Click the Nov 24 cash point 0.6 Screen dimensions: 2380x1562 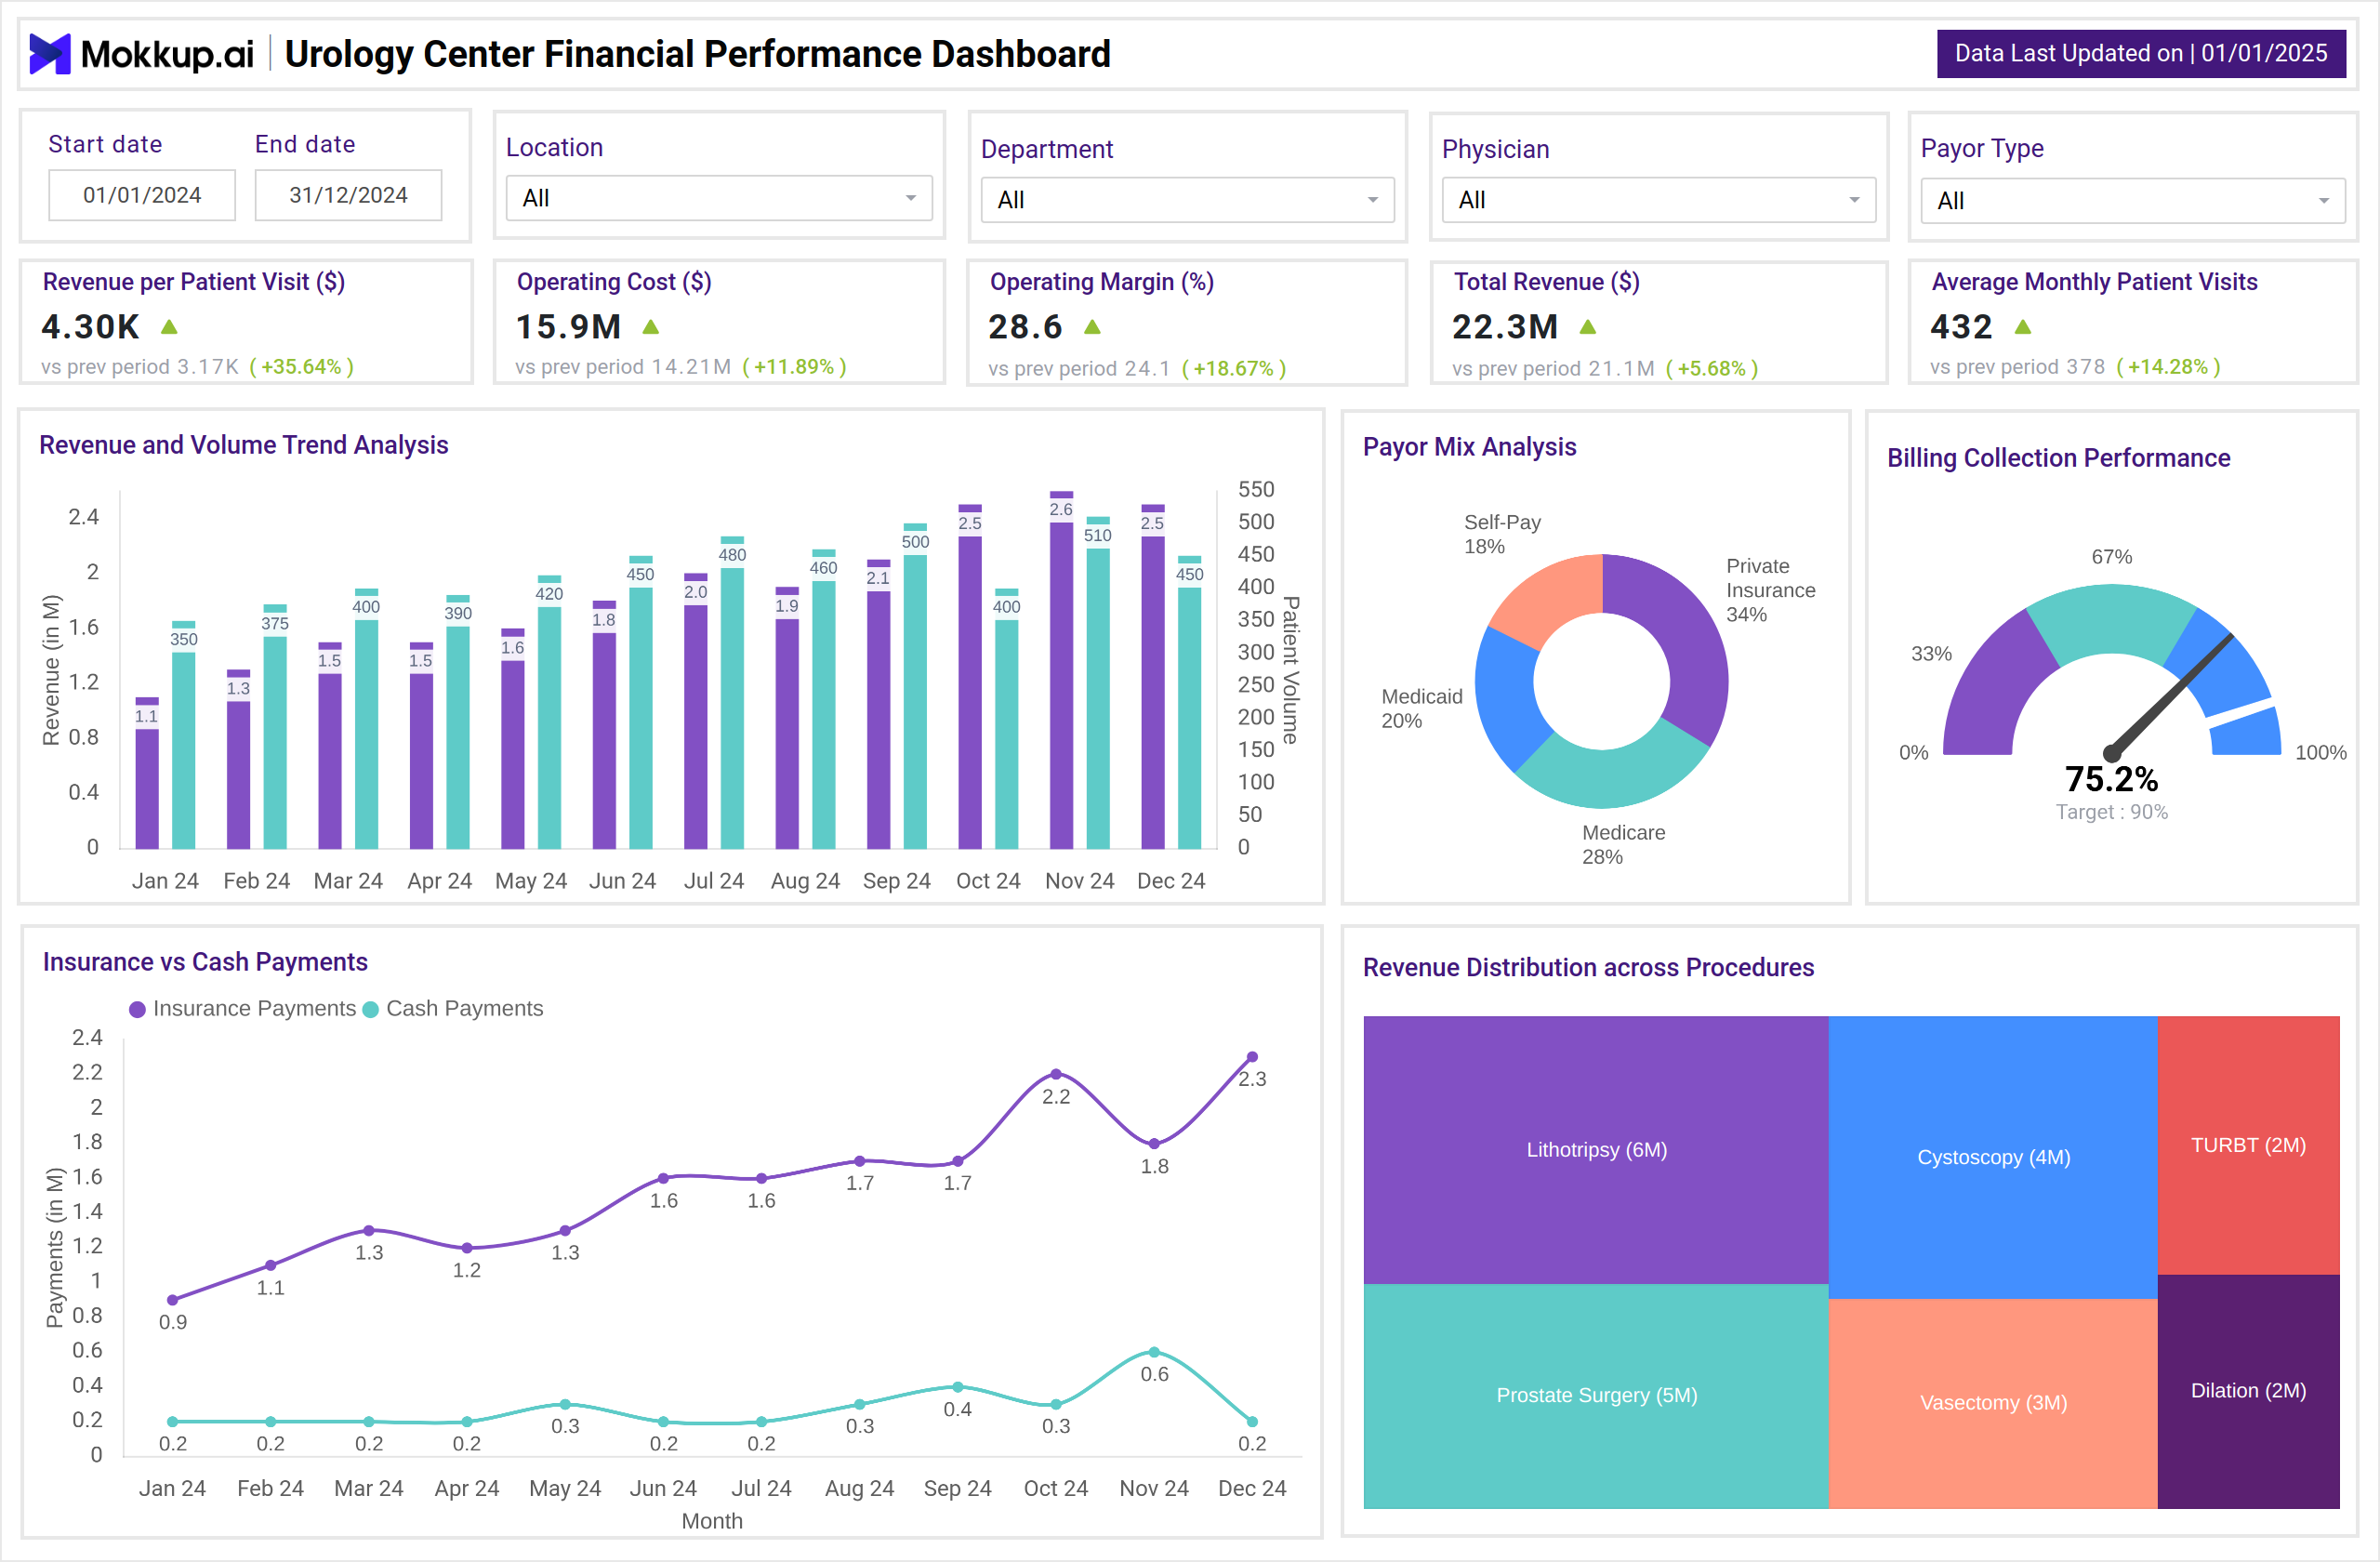click(1154, 1352)
